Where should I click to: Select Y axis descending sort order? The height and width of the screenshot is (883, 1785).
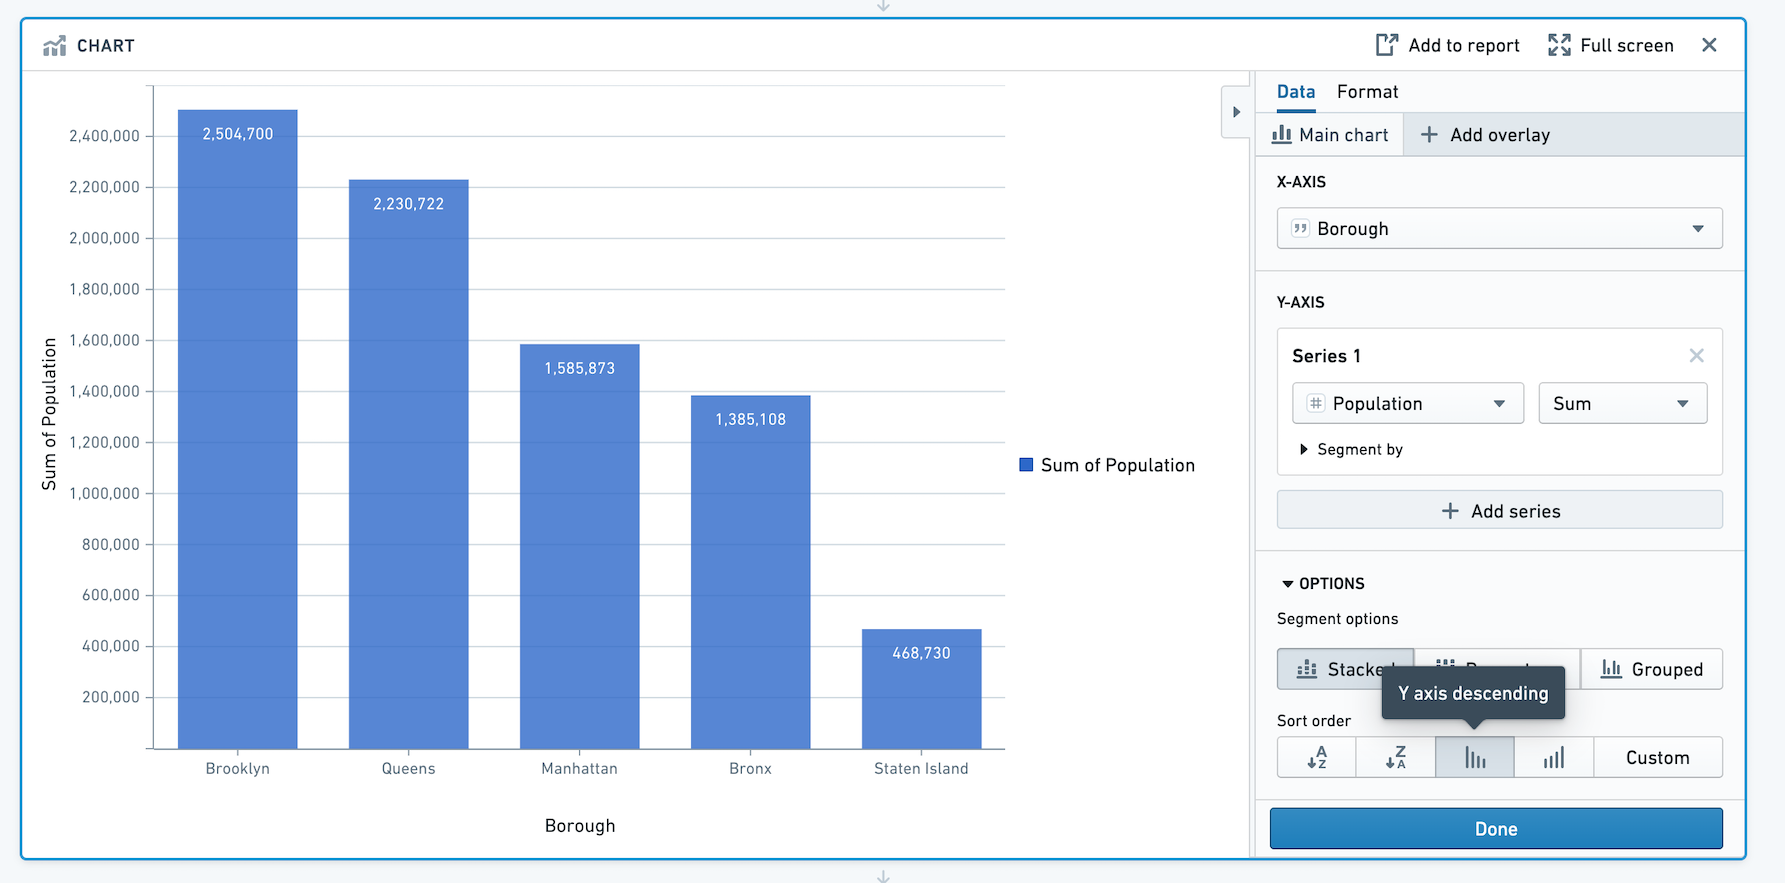pyautogui.click(x=1475, y=758)
